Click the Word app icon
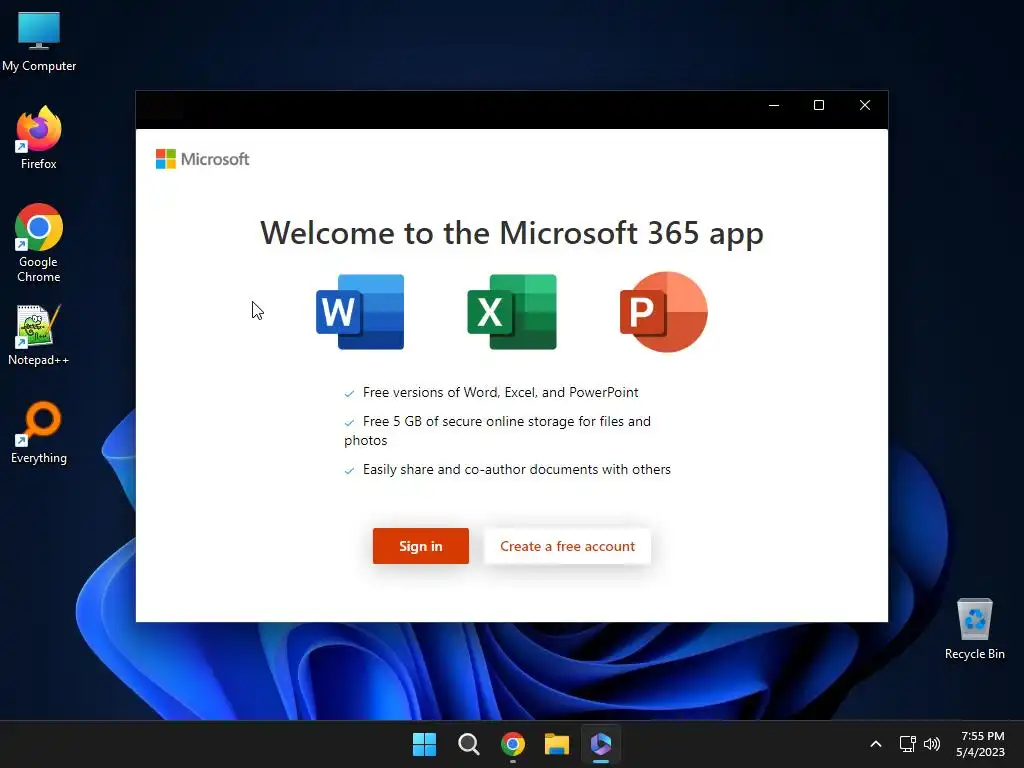Viewport: 1024px width, 768px height. pyautogui.click(x=360, y=312)
